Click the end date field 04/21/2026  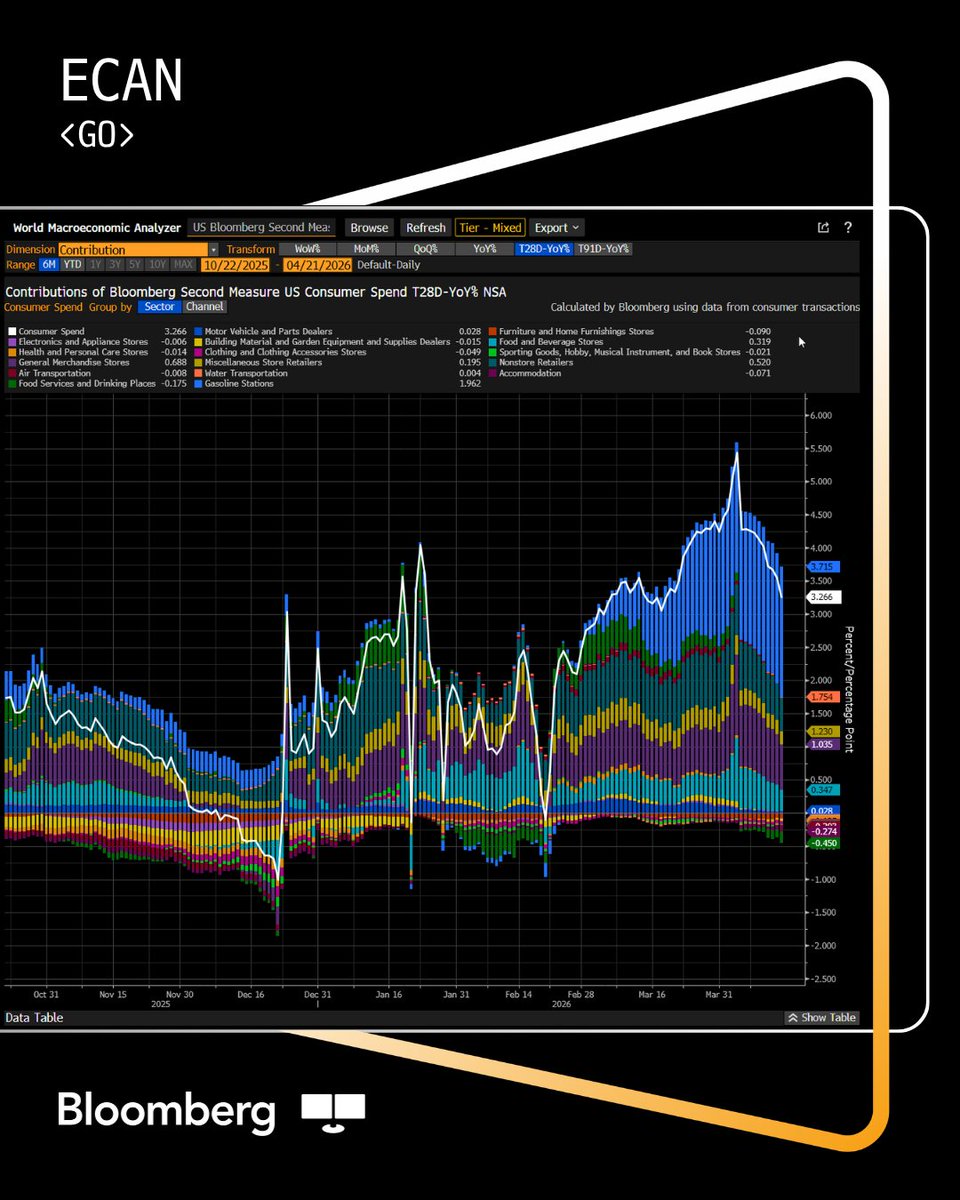click(x=319, y=265)
